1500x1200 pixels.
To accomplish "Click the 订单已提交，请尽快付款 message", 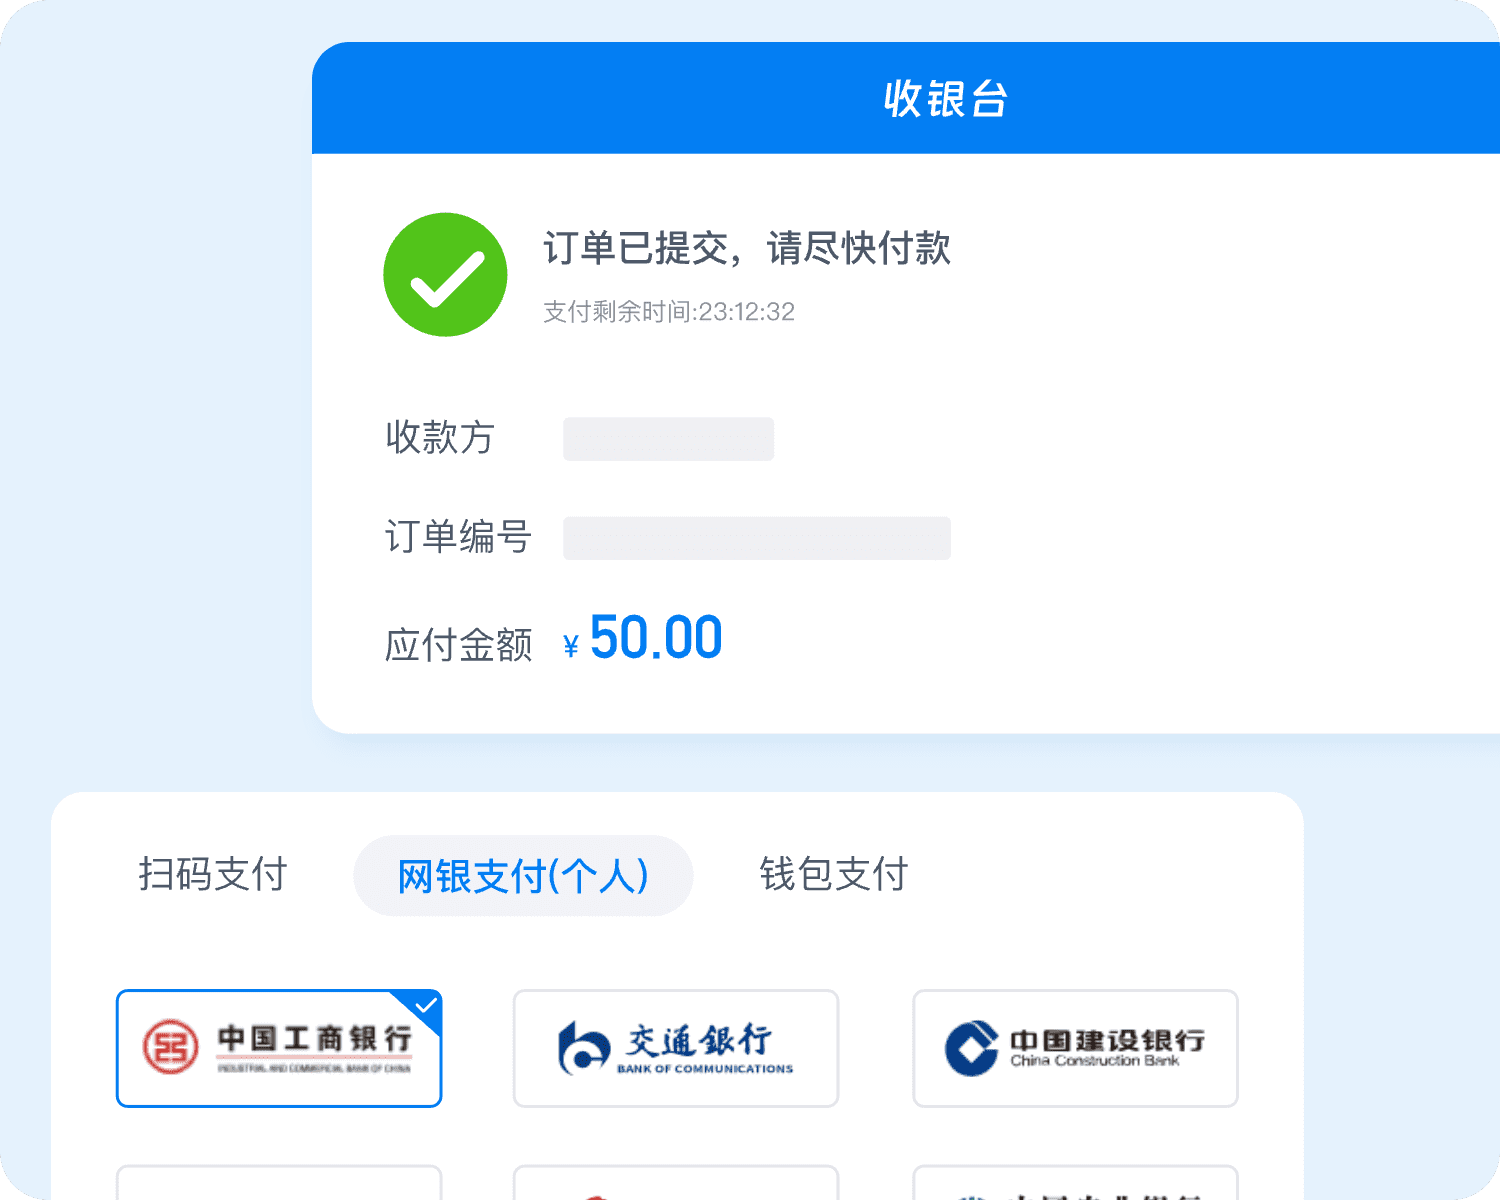I will tap(746, 248).
